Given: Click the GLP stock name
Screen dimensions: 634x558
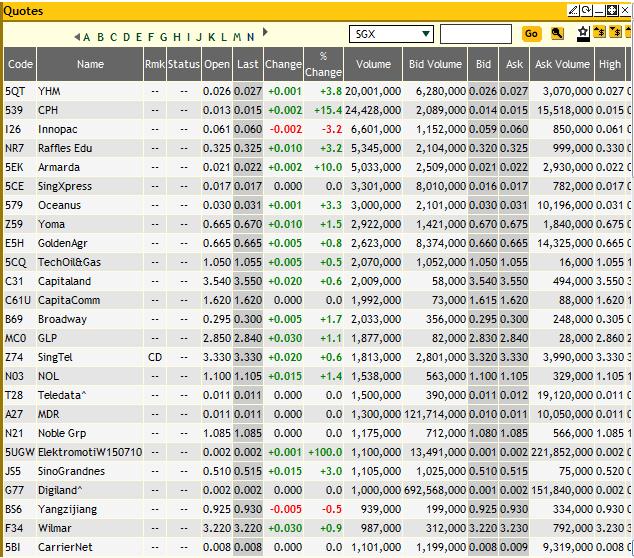Looking at the screenshot, I should click(47, 338).
